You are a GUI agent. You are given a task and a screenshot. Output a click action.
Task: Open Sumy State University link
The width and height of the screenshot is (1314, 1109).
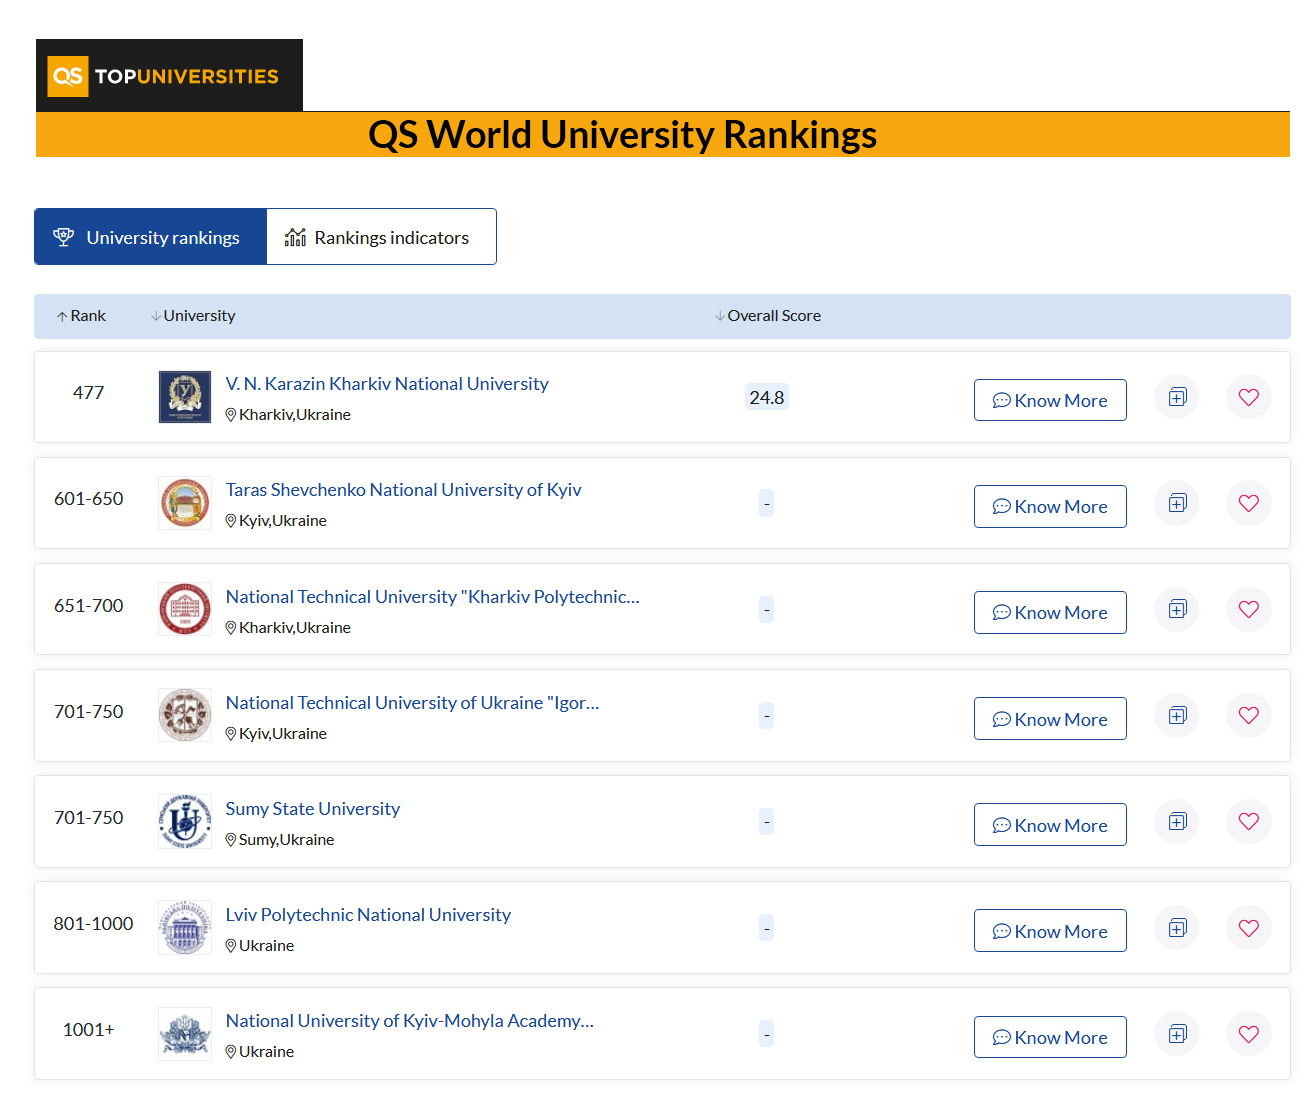tap(313, 809)
